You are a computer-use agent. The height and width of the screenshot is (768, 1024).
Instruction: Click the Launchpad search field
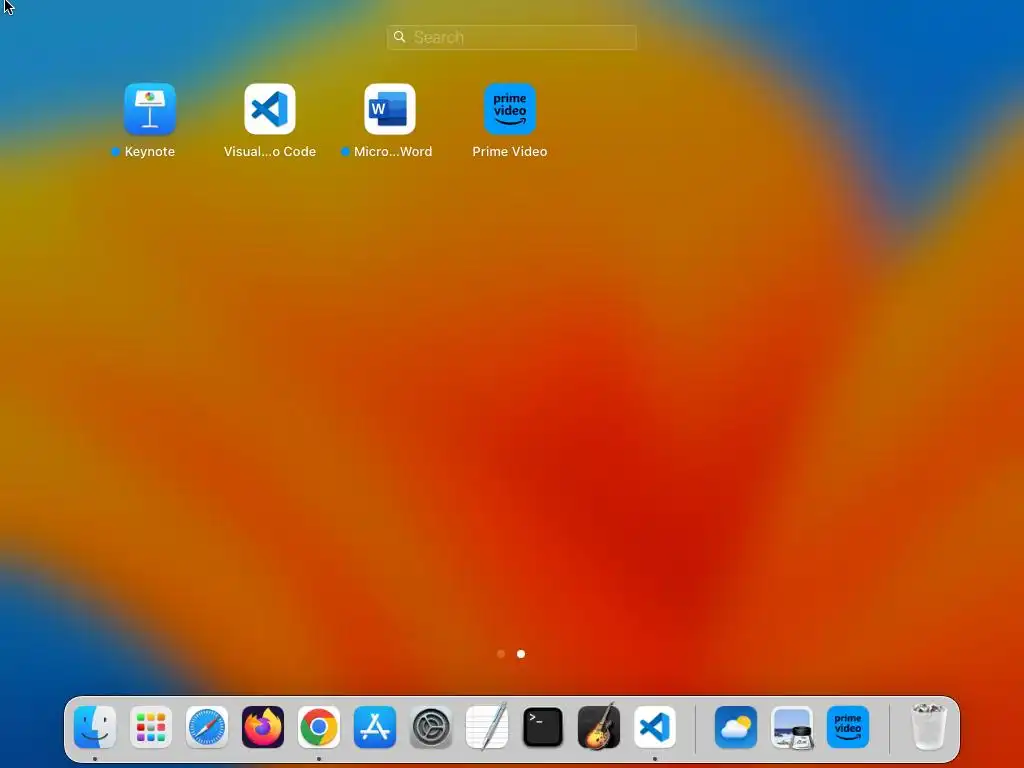(511, 37)
